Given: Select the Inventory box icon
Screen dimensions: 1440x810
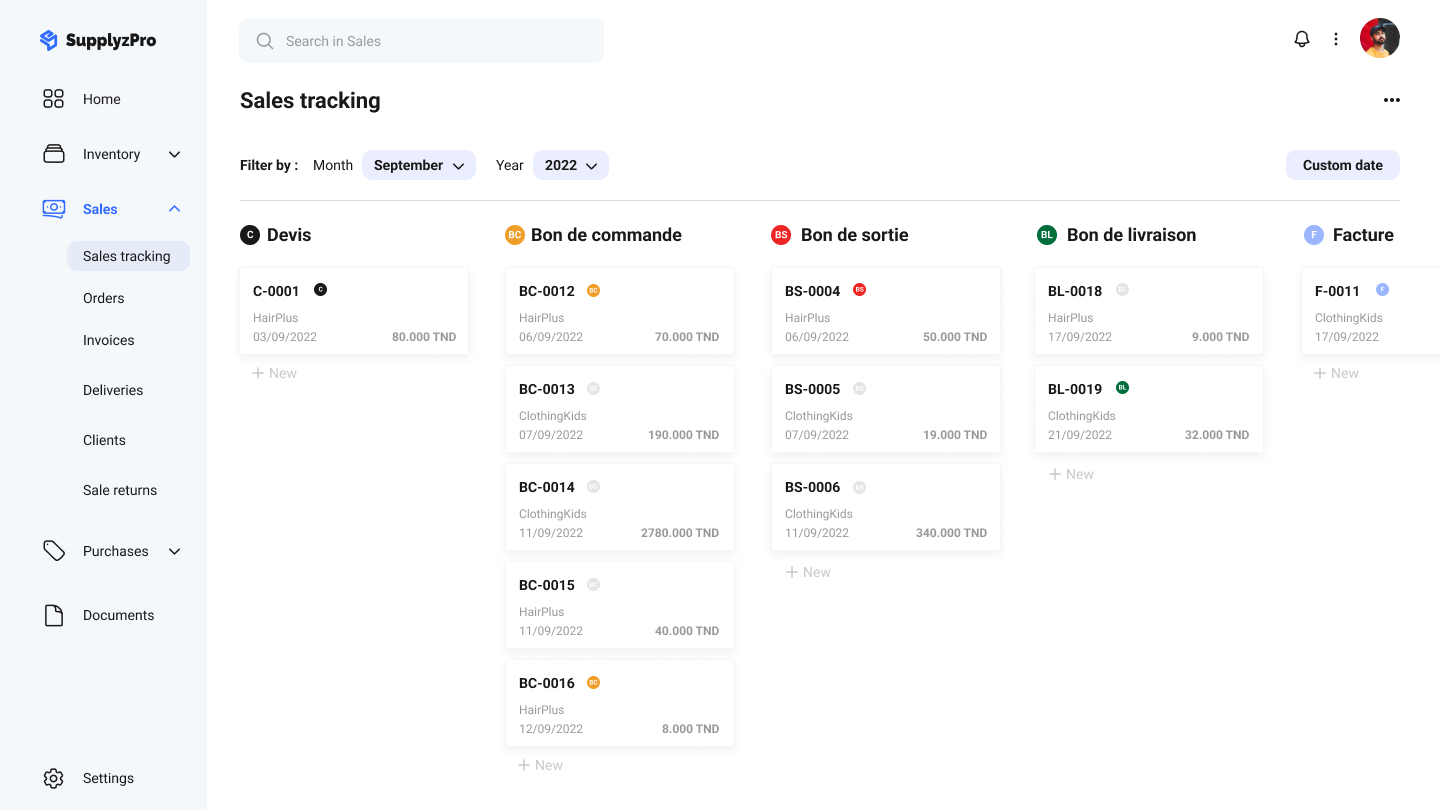Looking at the screenshot, I should pyautogui.click(x=54, y=154).
